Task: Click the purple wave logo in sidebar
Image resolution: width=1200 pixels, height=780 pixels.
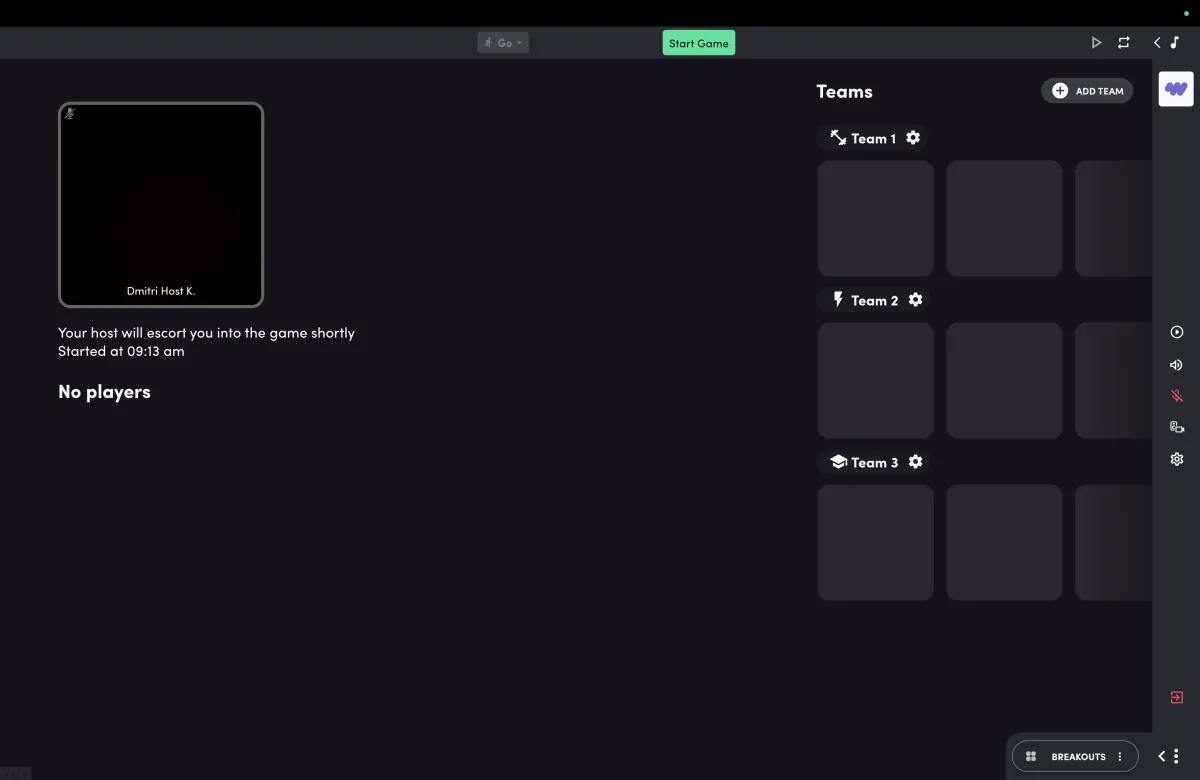Action: [x=1176, y=89]
